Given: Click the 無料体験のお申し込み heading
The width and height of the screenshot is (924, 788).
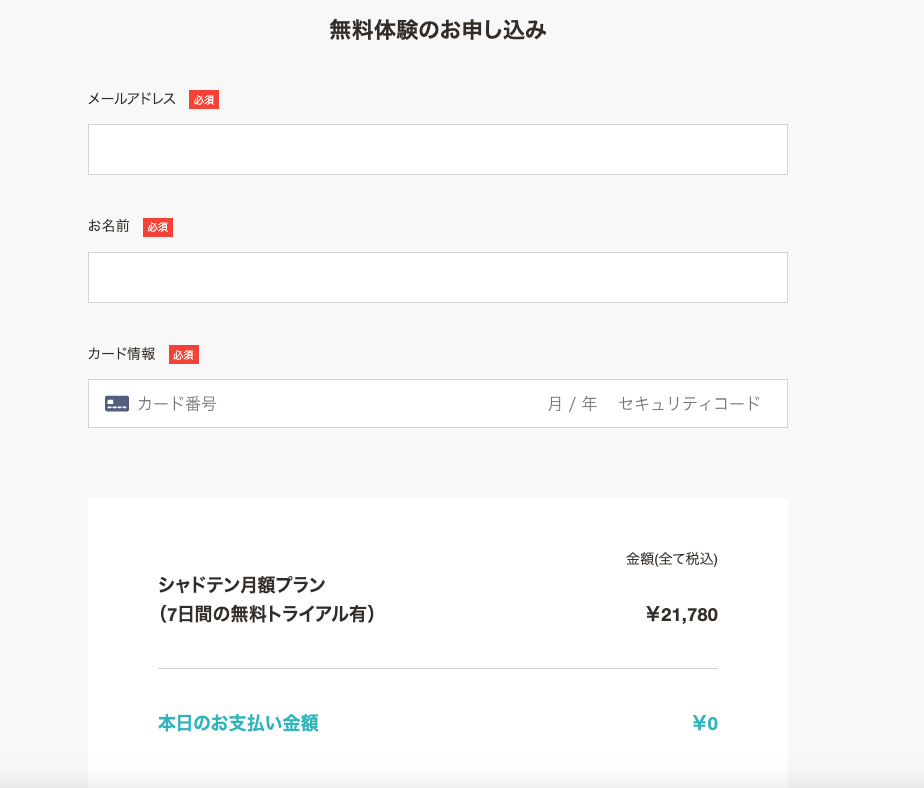Looking at the screenshot, I should coord(438,30).
